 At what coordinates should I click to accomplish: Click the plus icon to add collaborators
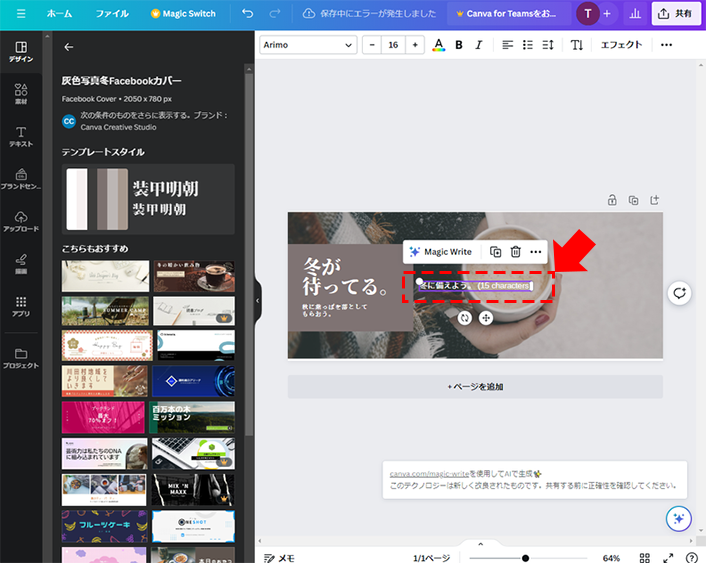coord(607,14)
